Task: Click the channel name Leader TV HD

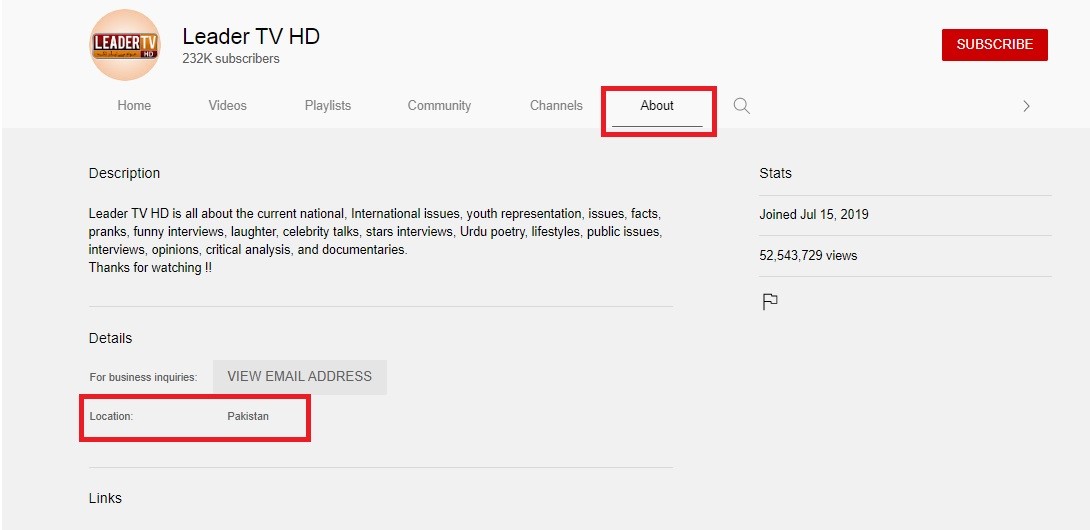Action: click(x=251, y=36)
